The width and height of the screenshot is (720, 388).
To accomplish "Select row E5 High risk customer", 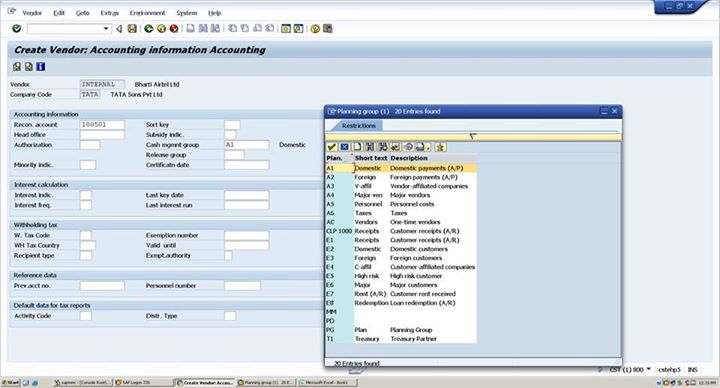I will [x=401, y=276].
